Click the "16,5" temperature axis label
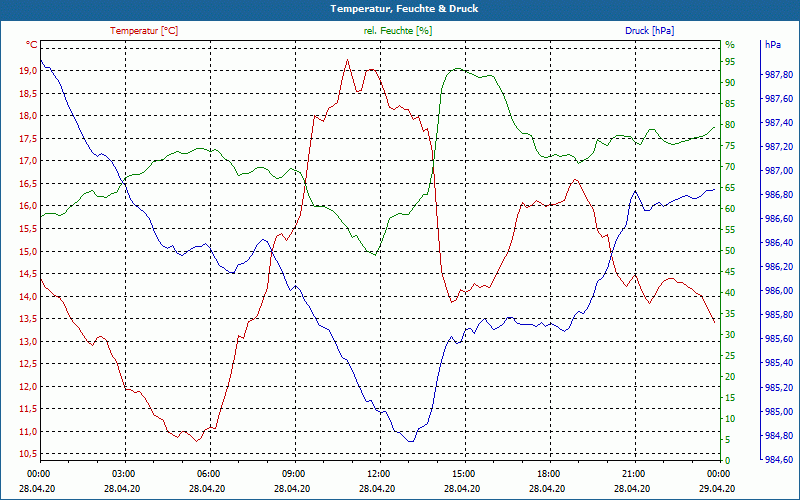The height and width of the screenshot is (500, 800). (28, 184)
